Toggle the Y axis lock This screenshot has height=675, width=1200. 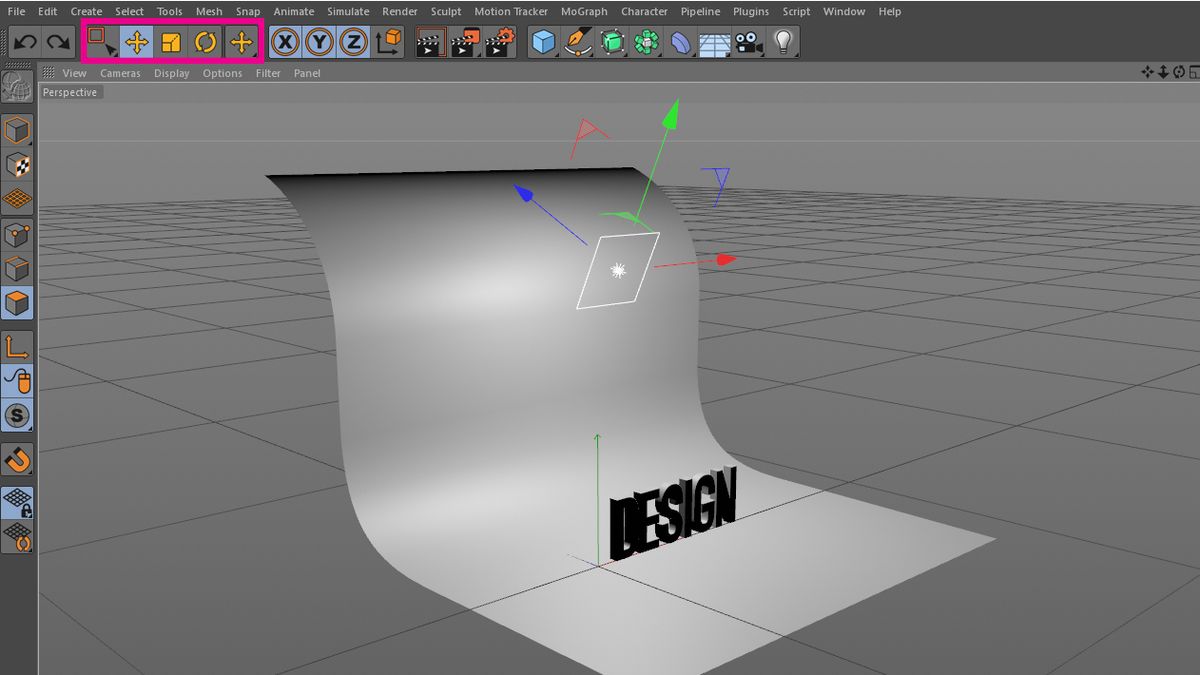point(320,40)
